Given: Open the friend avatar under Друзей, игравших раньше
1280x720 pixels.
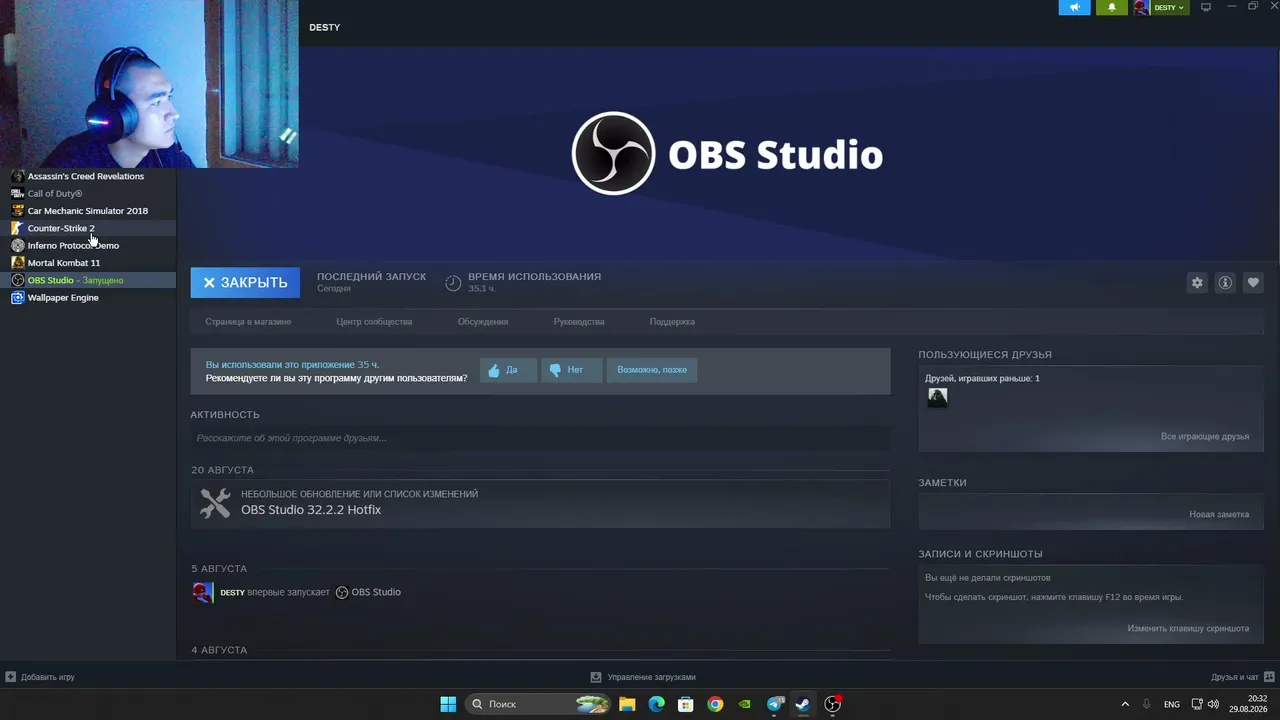Looking at the screenshot, I should [937, 397].
